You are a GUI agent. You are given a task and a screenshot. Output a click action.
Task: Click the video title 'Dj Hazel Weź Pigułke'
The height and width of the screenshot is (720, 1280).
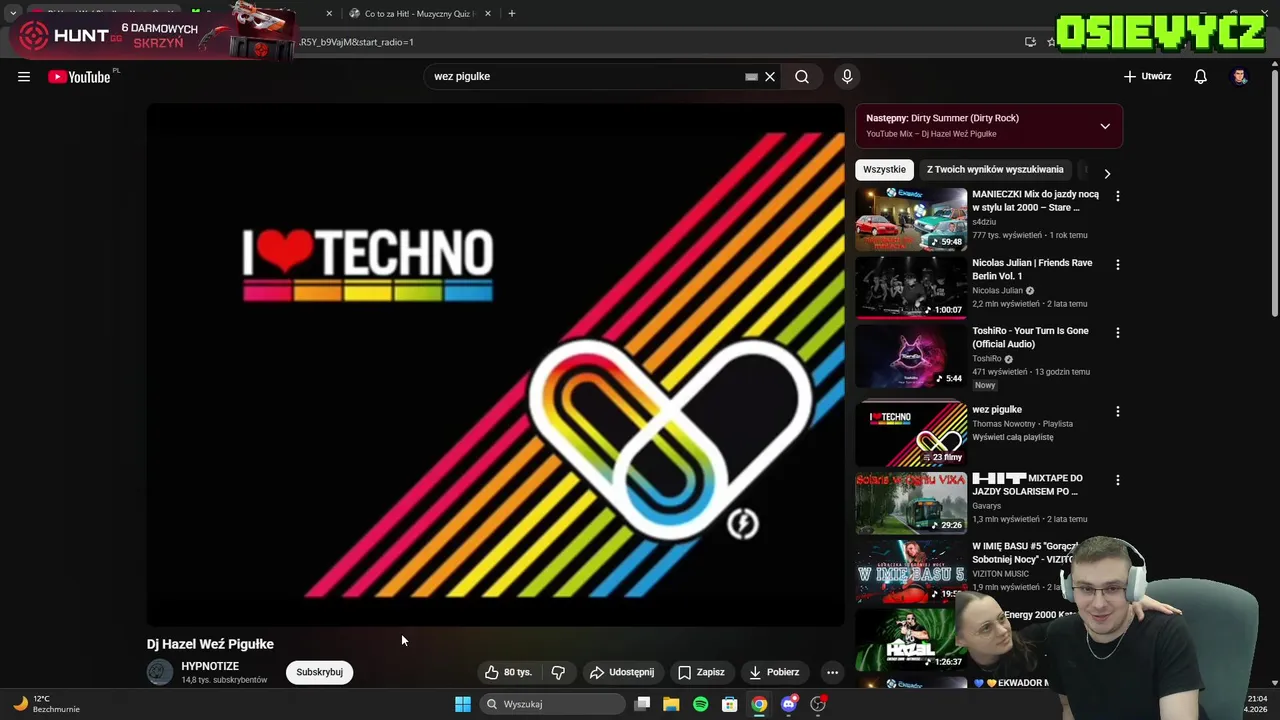[210, 644]
